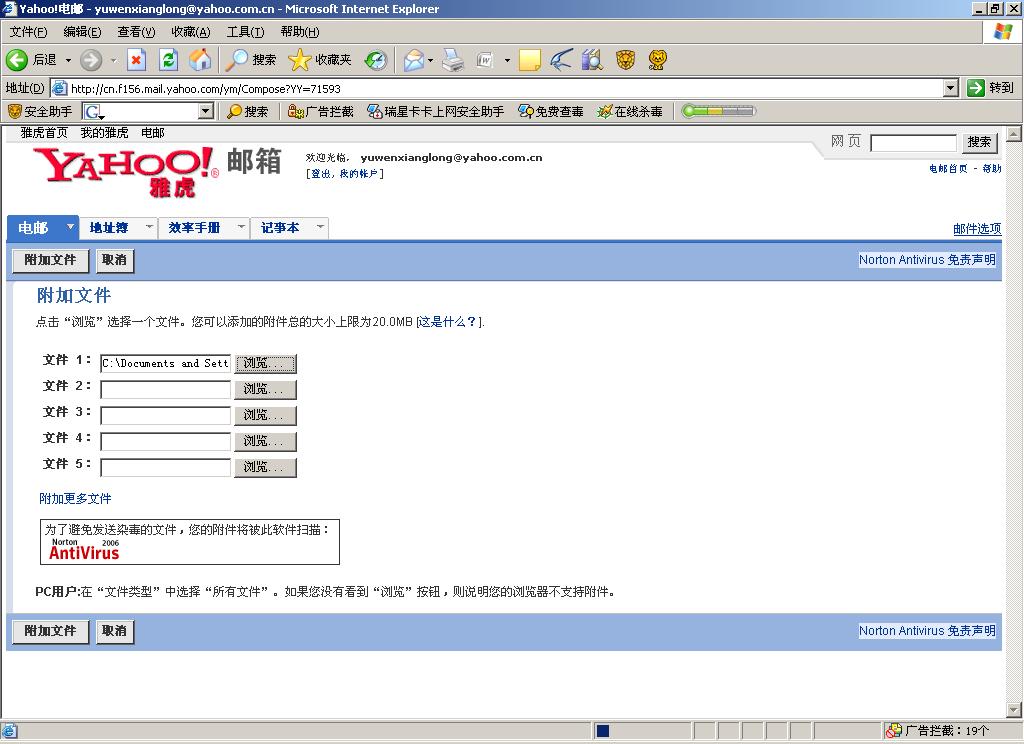
Task: Open the 邮件选项 link
Action: [x=976, y=229]
